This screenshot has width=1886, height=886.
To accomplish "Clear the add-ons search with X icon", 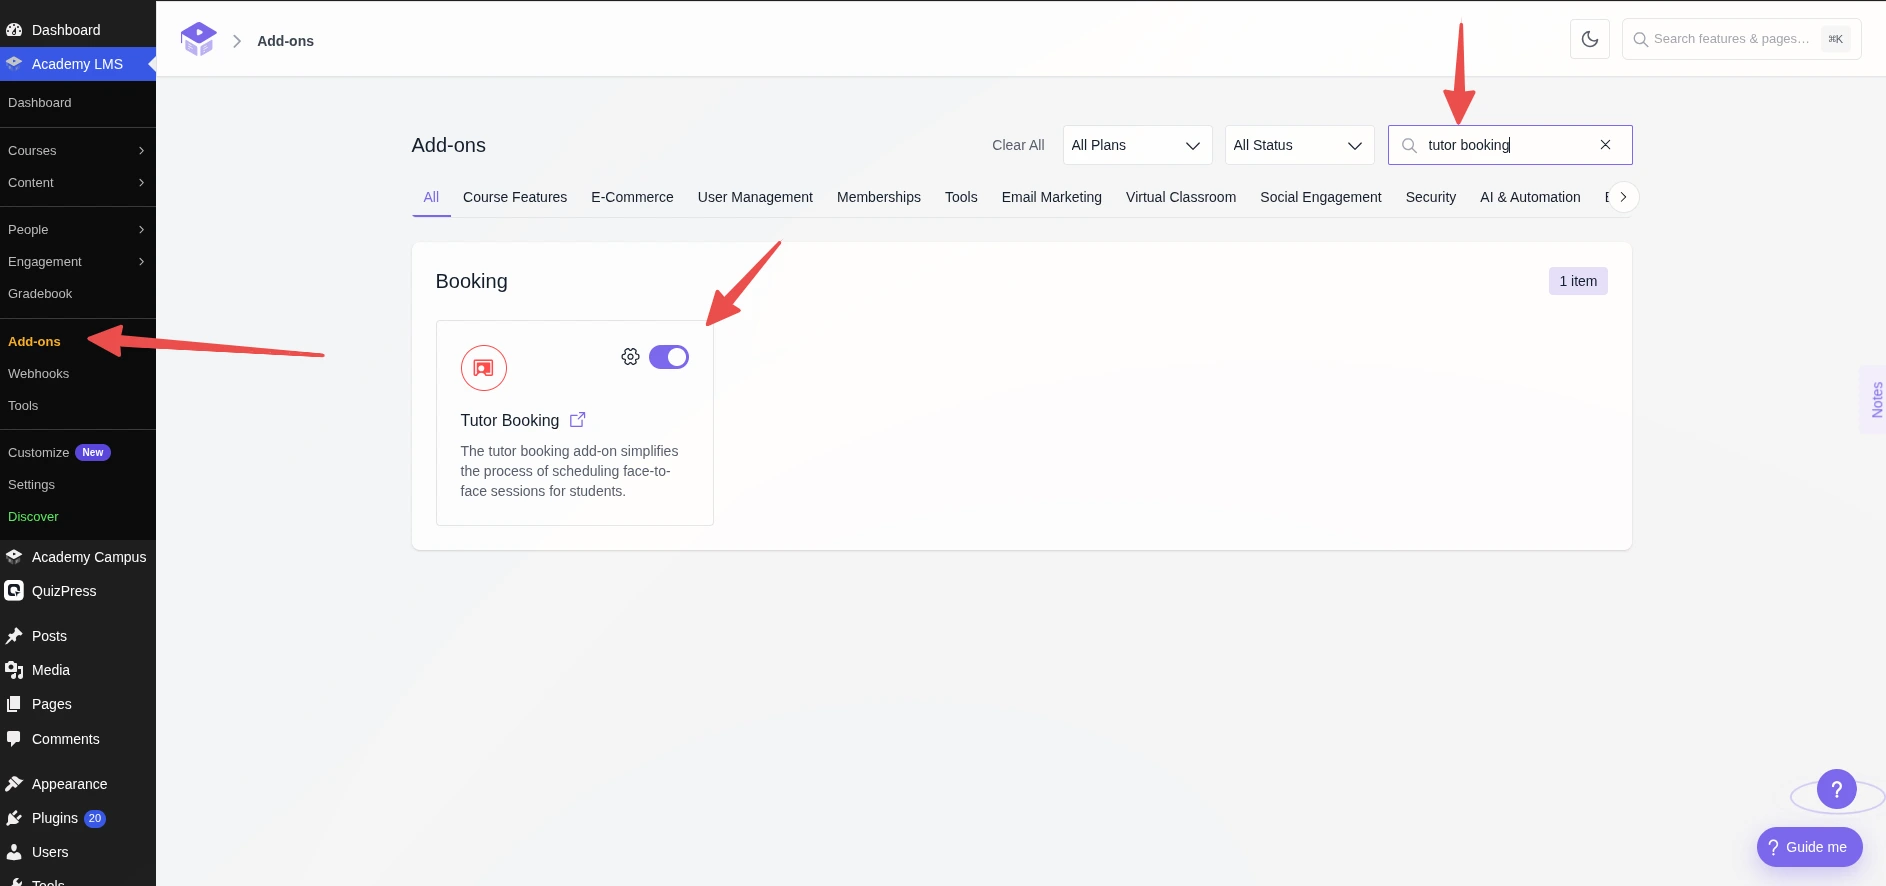I will point(1605,145).
